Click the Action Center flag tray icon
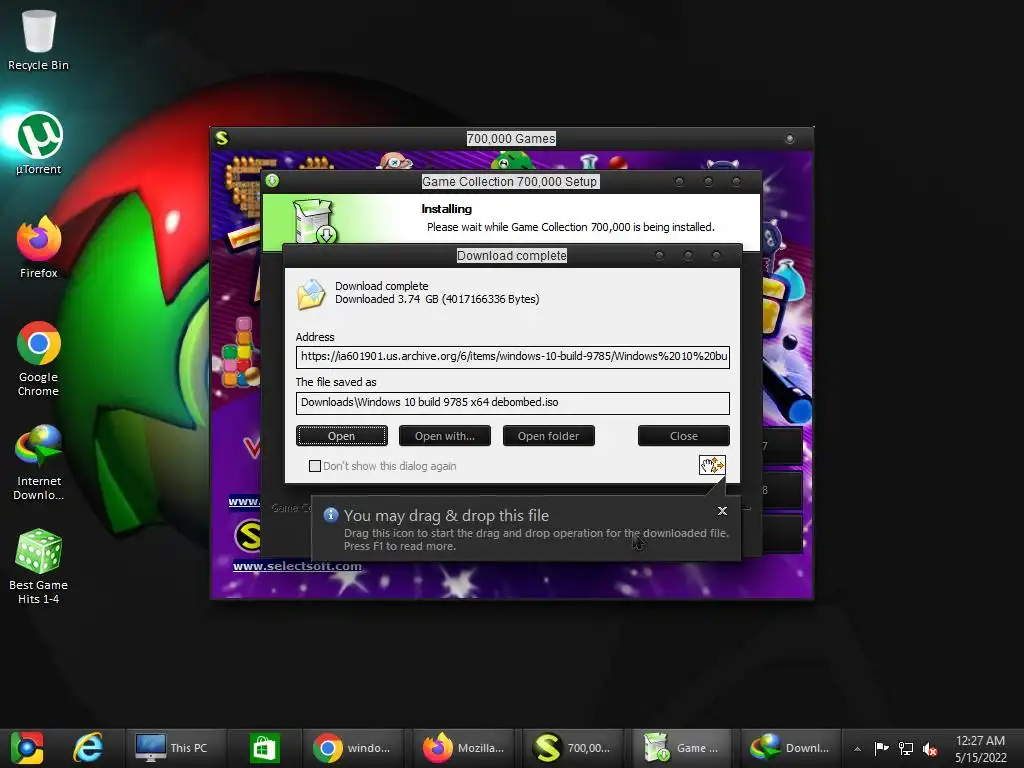Viewport: 1024px width, 768px height. click(882, 748)
